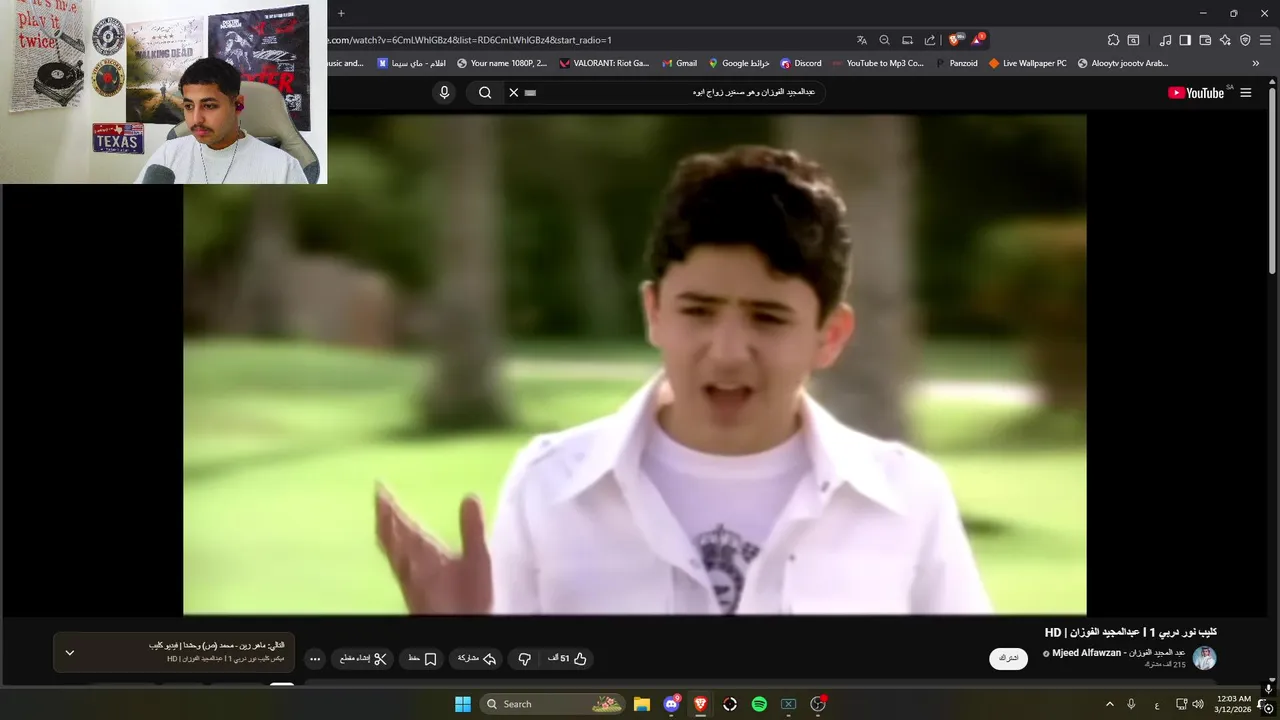Viewport: 1280px width, 720px height.
Task: Open File Explorer from the taskbar
Action: 642,704
